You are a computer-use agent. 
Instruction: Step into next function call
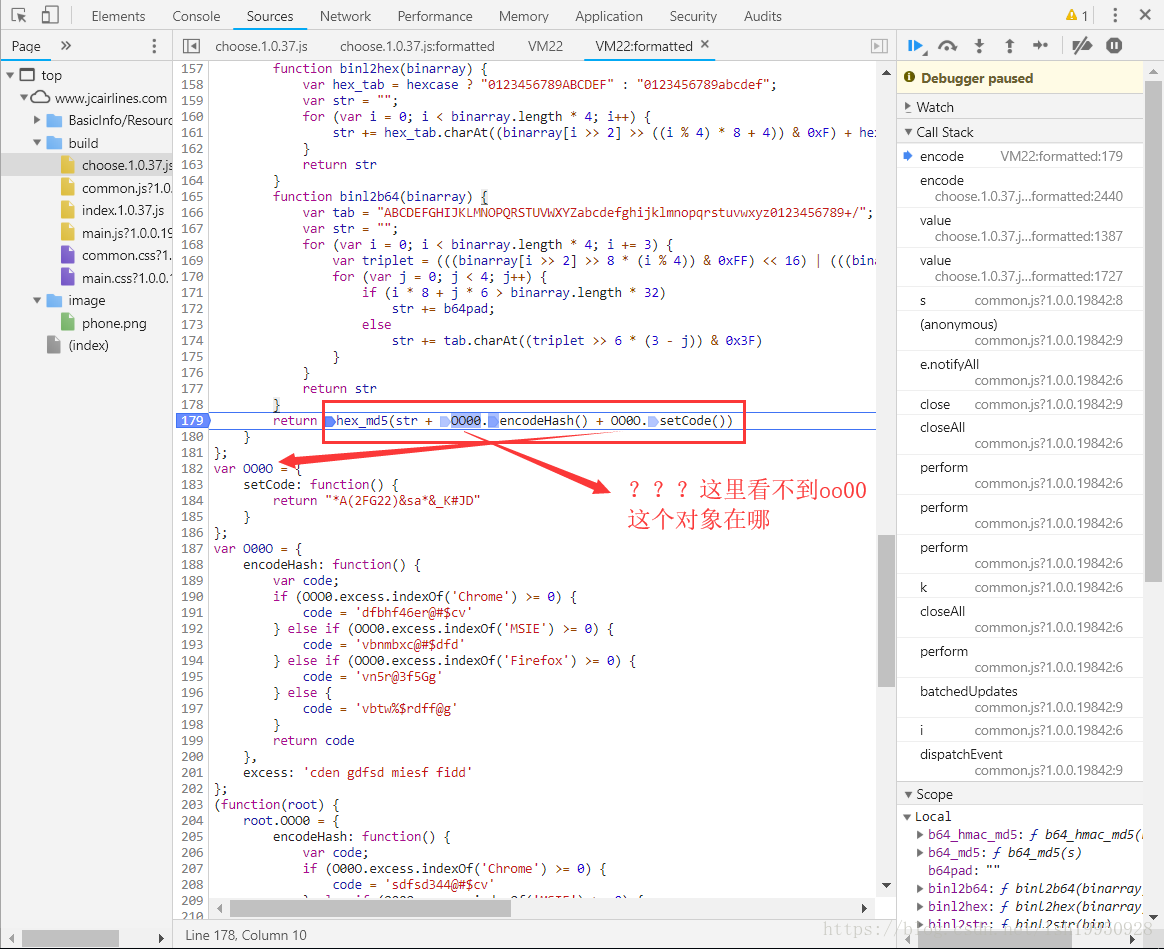pyautogui.click(x=979, y=46)
